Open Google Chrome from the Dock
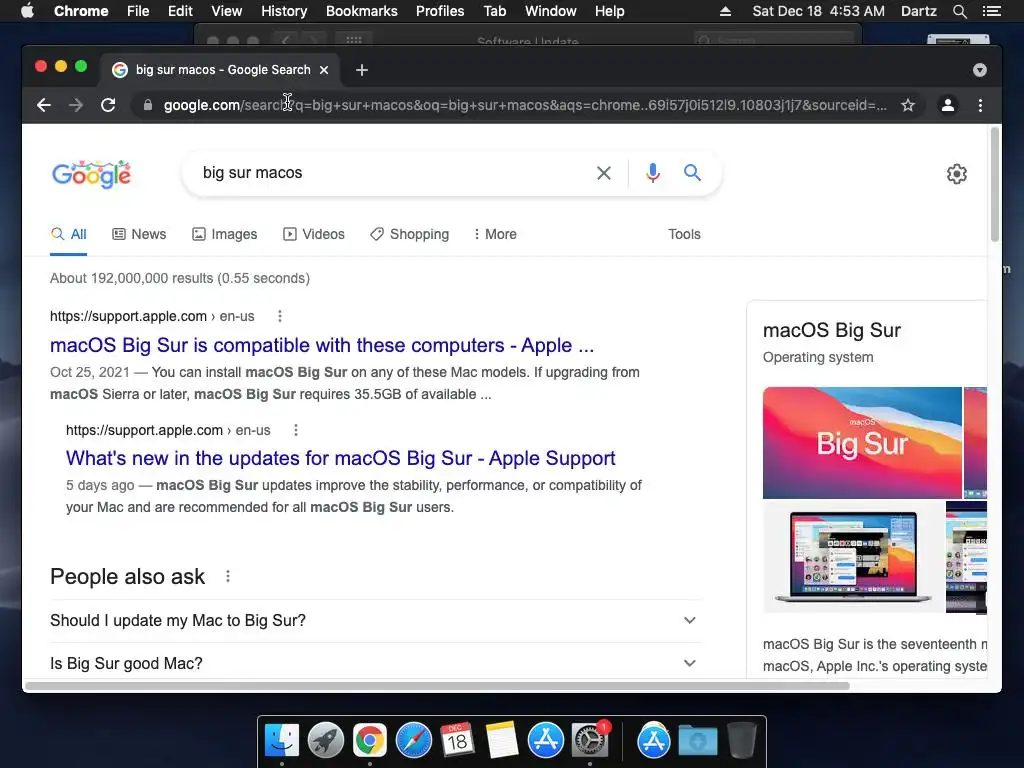 pyautogui.click(x=370, y=741)
